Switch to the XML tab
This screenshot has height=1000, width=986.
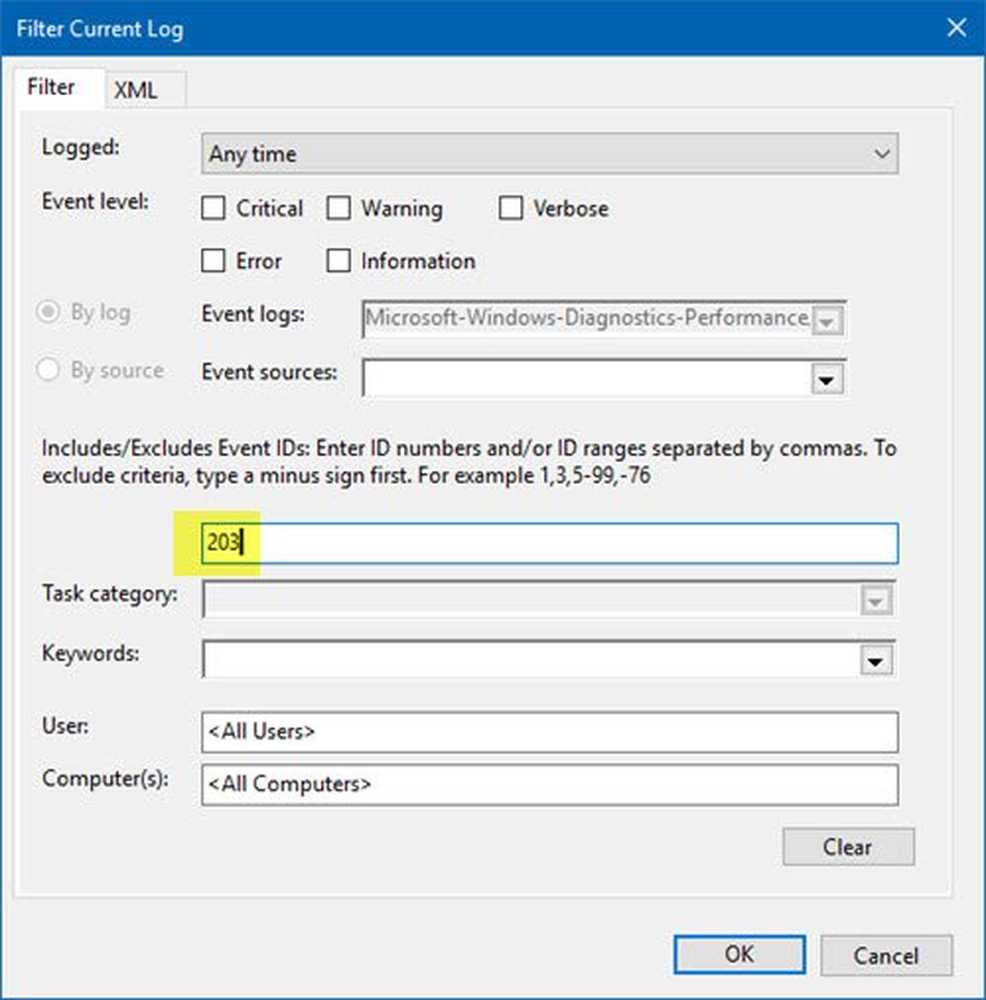coord(135,90)
